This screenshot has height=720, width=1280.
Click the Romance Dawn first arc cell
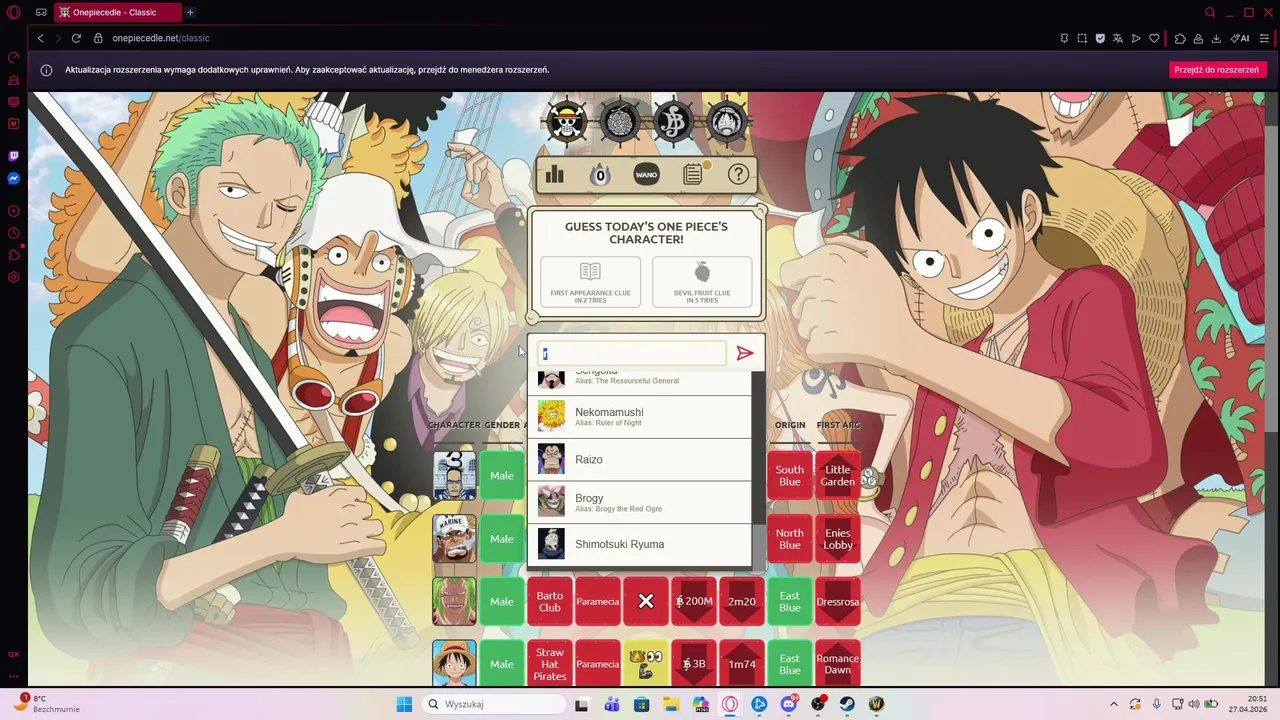[x=838, y=664]
